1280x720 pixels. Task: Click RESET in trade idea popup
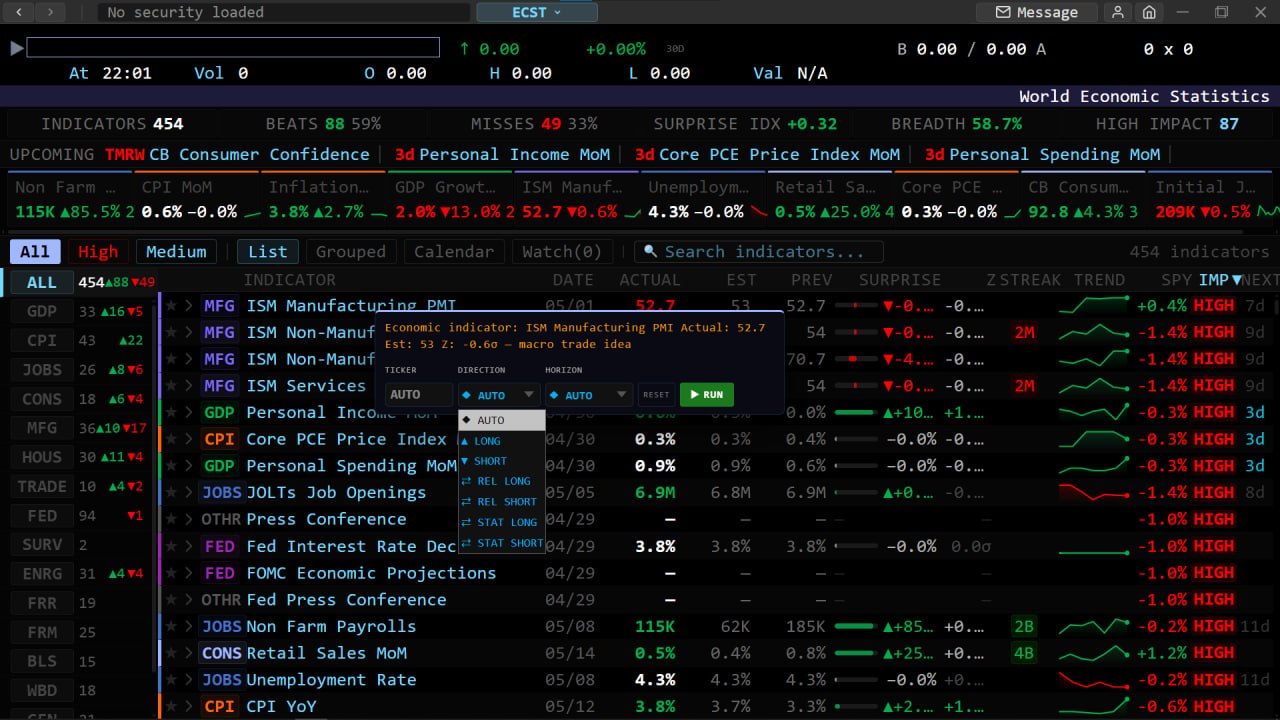(x=656, y=395)
